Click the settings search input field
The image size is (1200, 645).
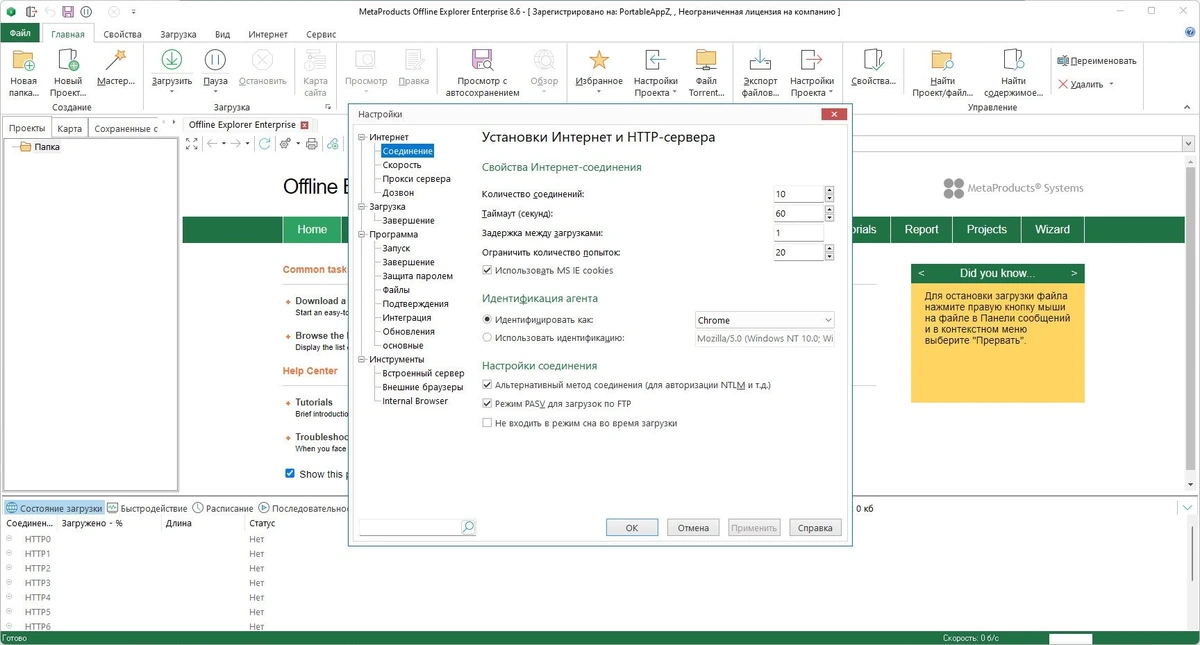coord(410,527)
